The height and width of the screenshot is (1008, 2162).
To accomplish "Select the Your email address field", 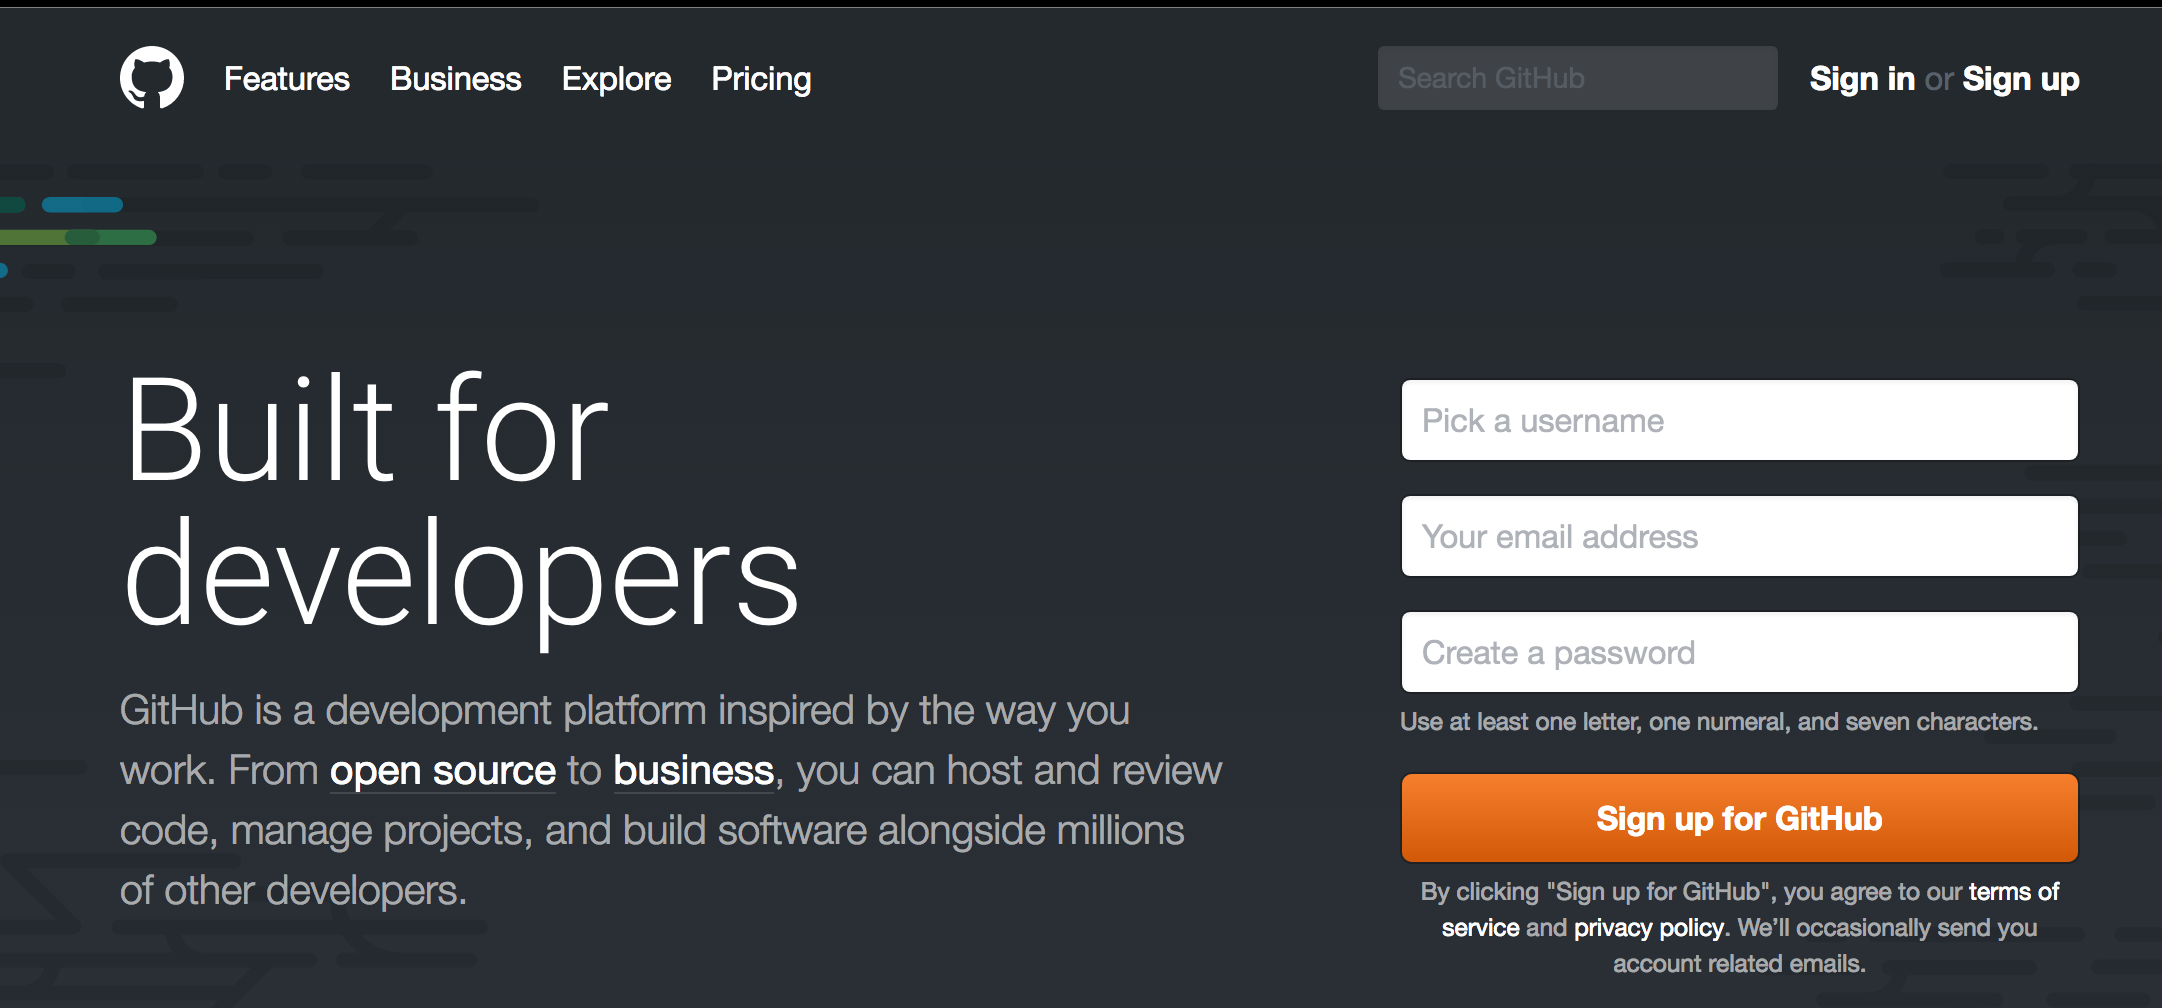I will pos(1739,536).
